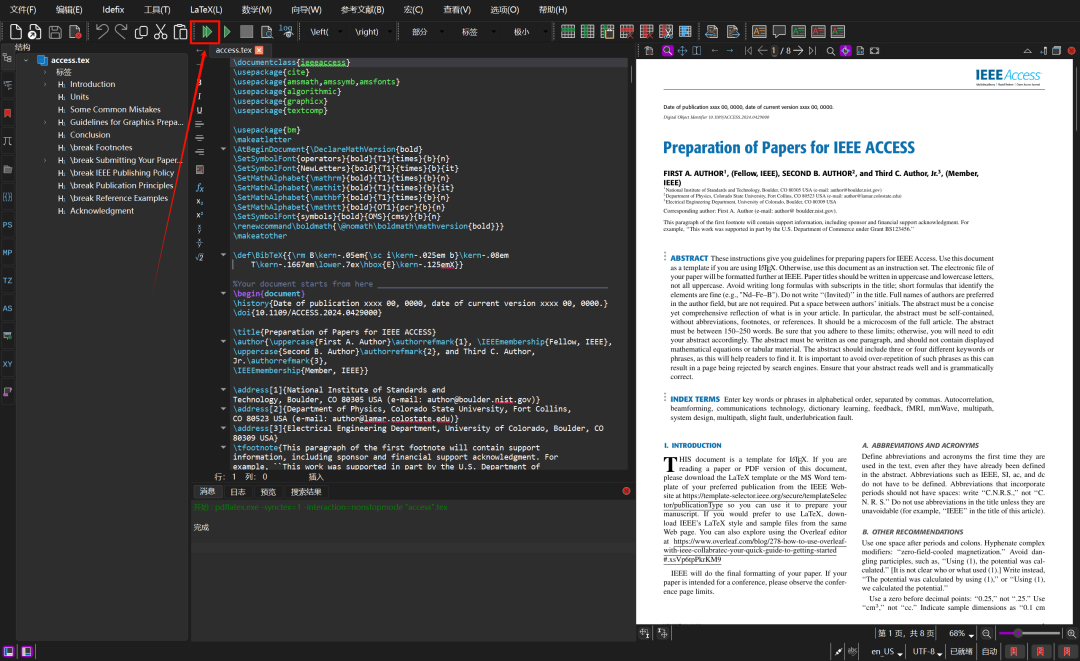The image size is (1080, 661).
Task: Switch to the 日志 tab in bottom panel
Action: [x=238, y=492]
